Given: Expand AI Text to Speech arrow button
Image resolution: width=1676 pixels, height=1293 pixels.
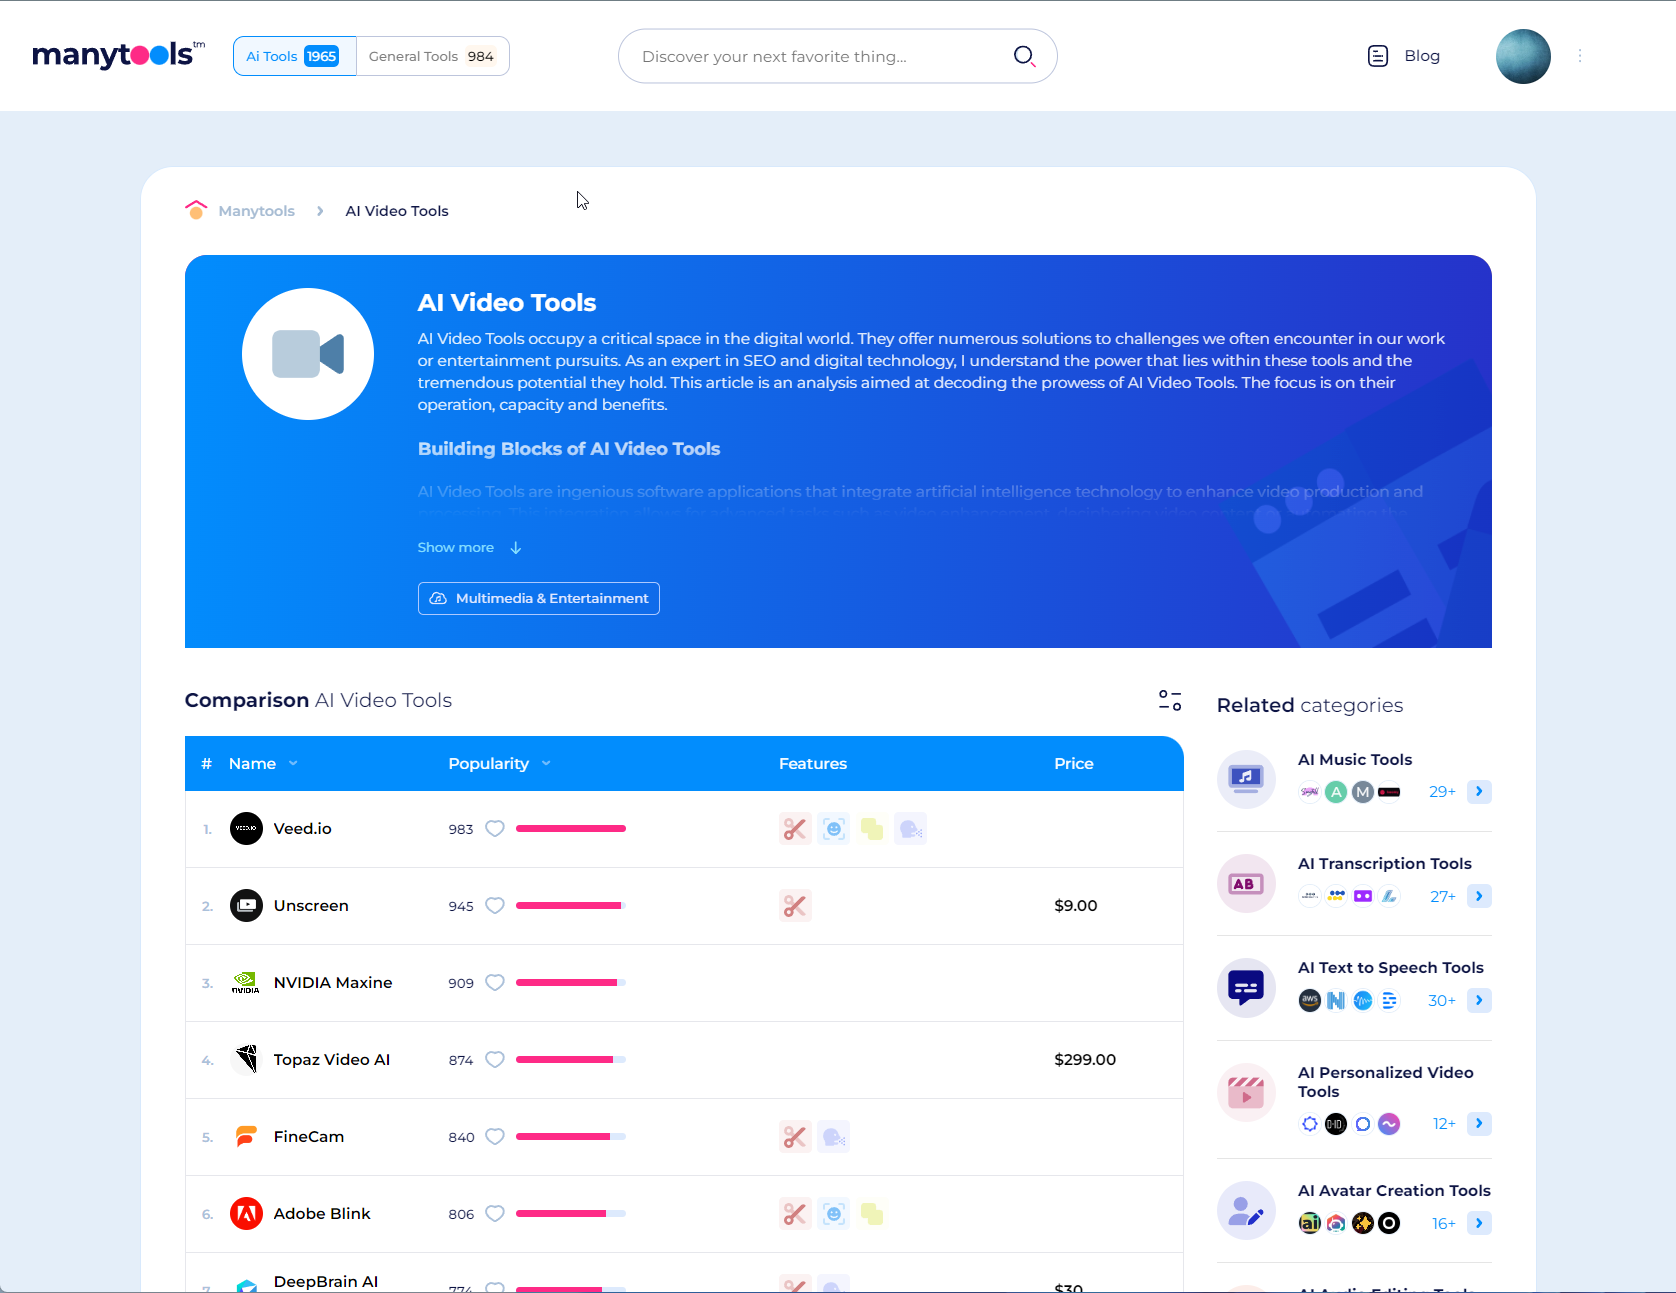Looking at the screenshot, I should pyautogui.click(x=1479, y=1001).
